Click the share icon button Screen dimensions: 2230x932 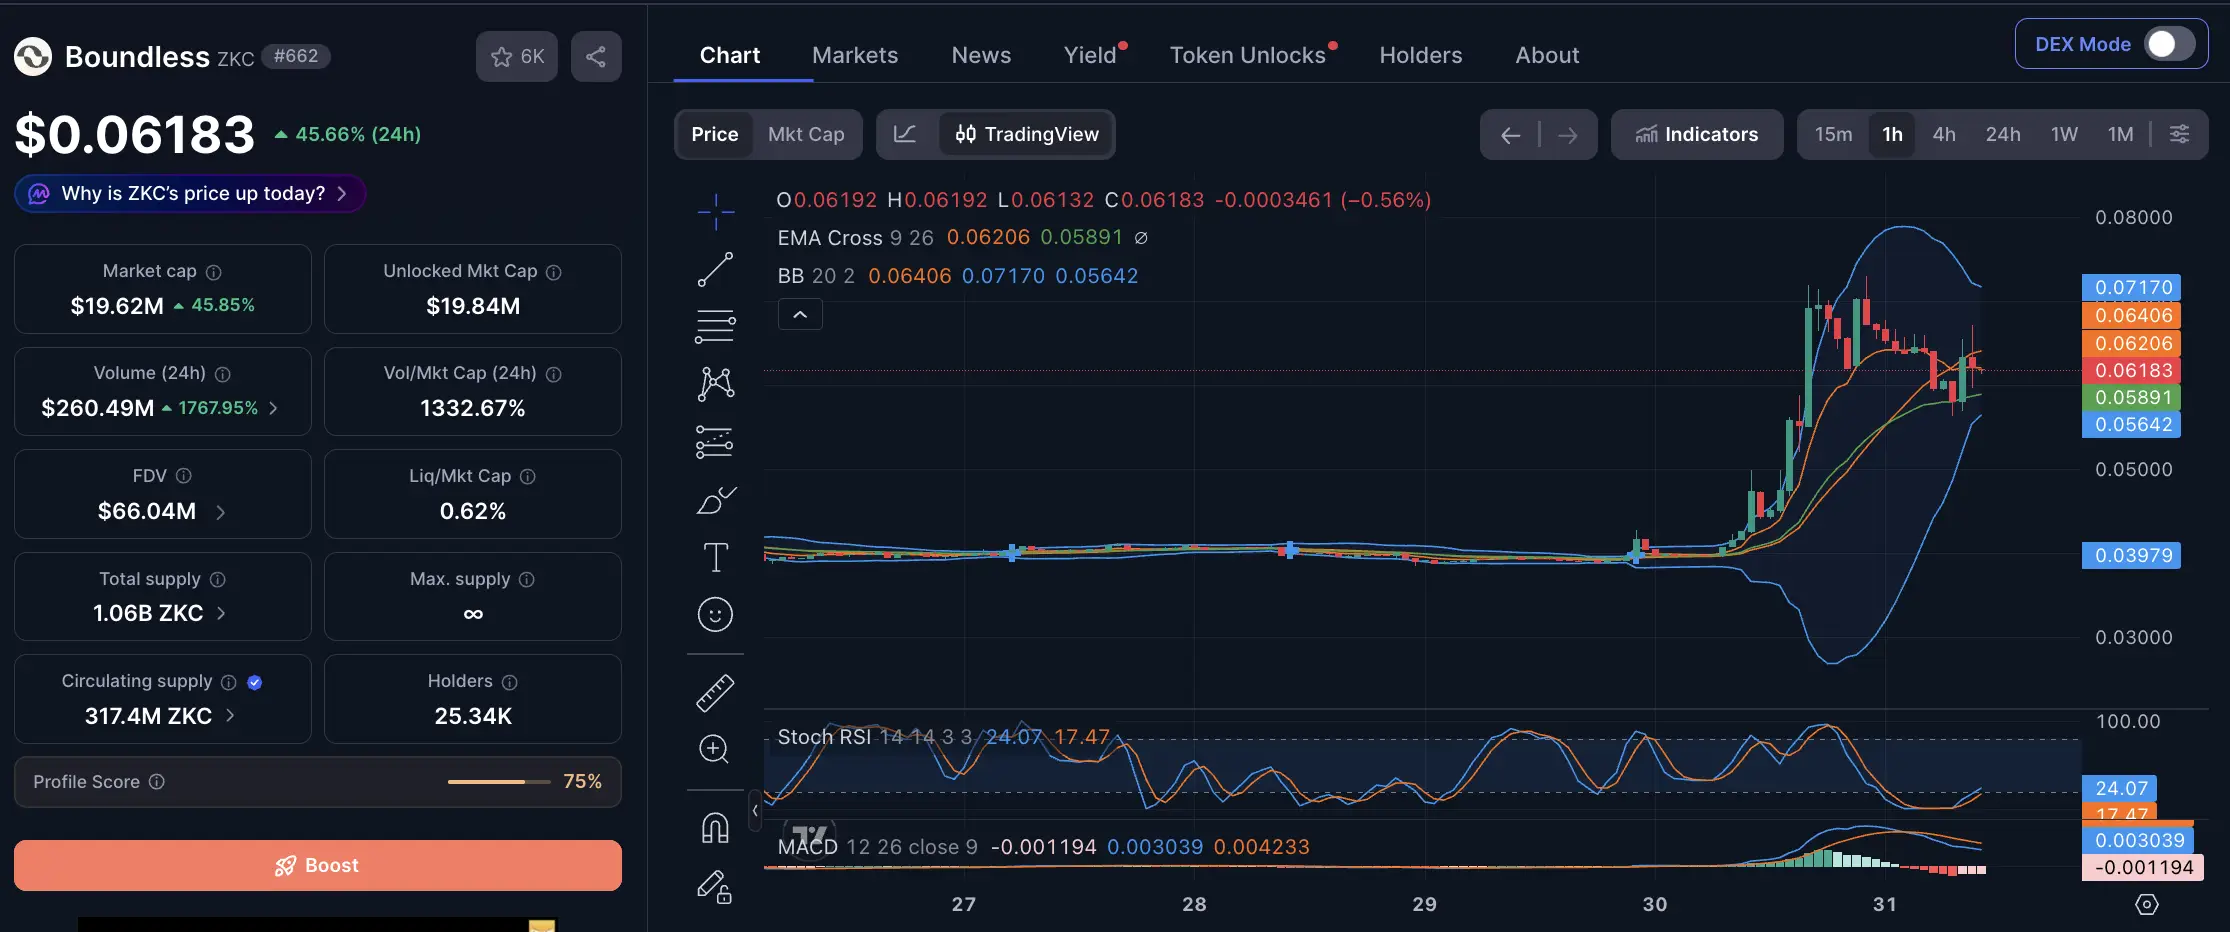(596, 56)
